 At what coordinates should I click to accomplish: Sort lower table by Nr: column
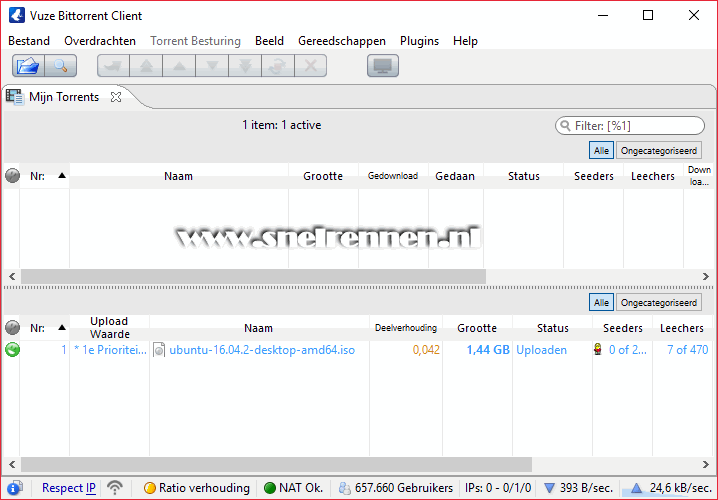point(45,328)
